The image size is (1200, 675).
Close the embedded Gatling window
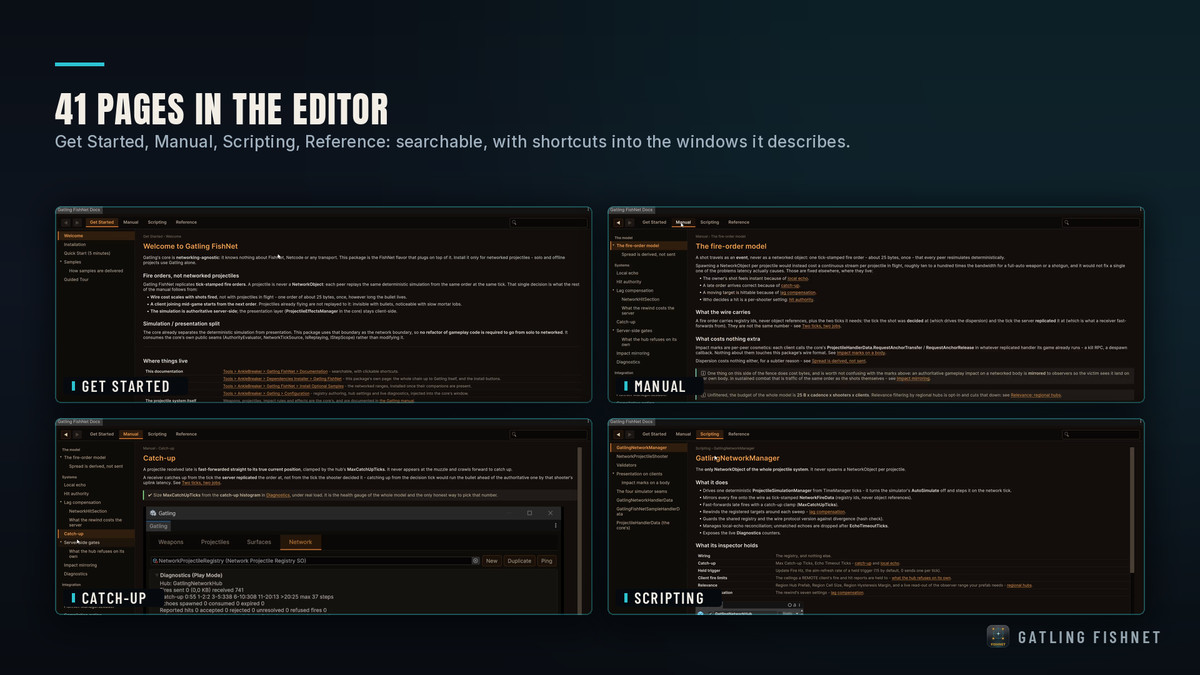click(x=550, y=513)
